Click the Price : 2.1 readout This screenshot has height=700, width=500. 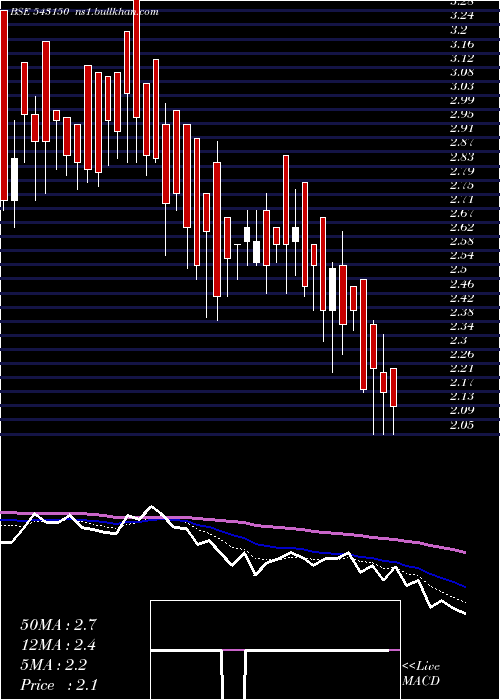59,685
